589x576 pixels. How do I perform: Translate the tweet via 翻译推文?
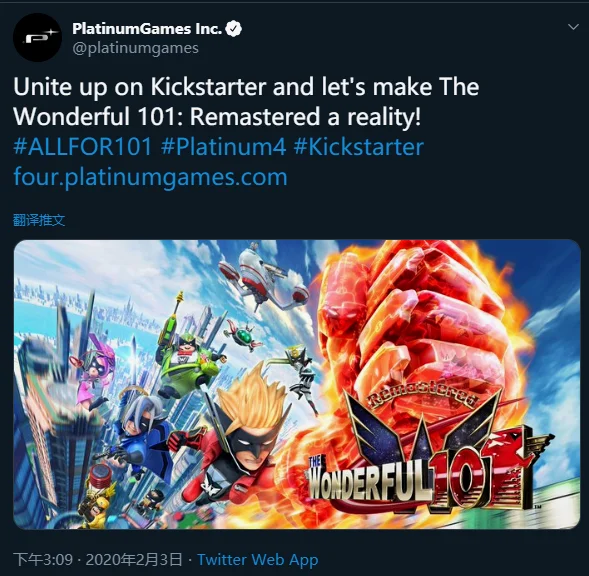click(39, 220)
